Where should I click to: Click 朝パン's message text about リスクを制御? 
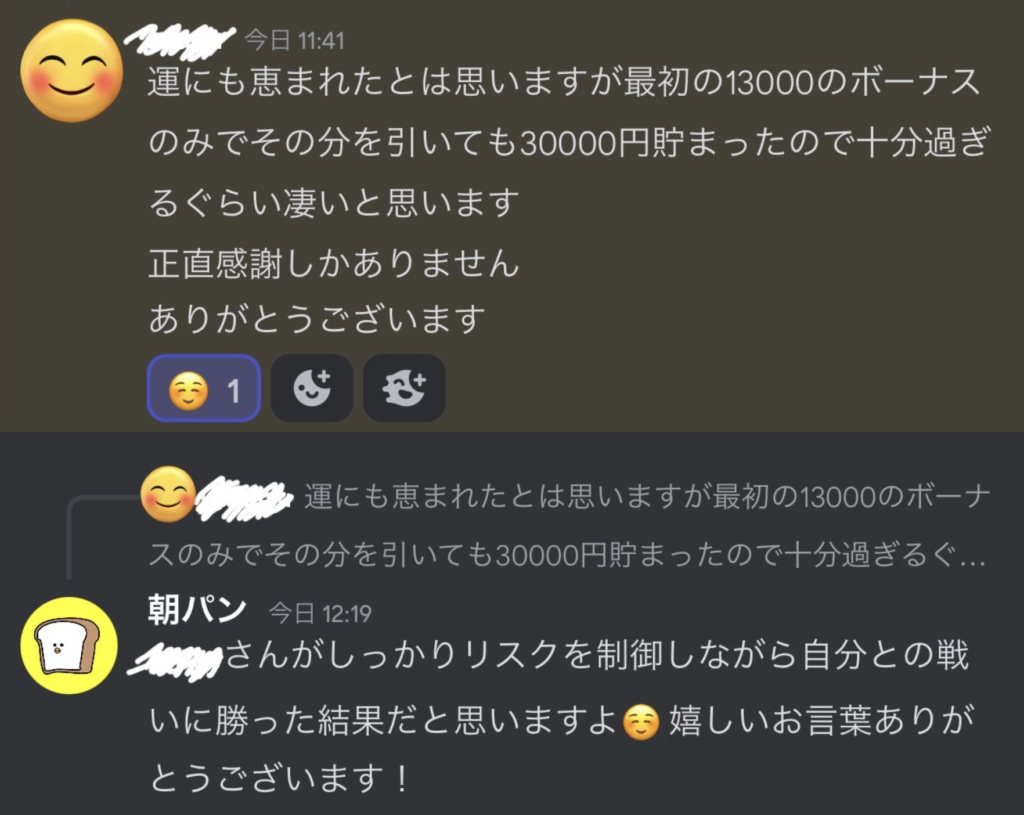[562, 716]
